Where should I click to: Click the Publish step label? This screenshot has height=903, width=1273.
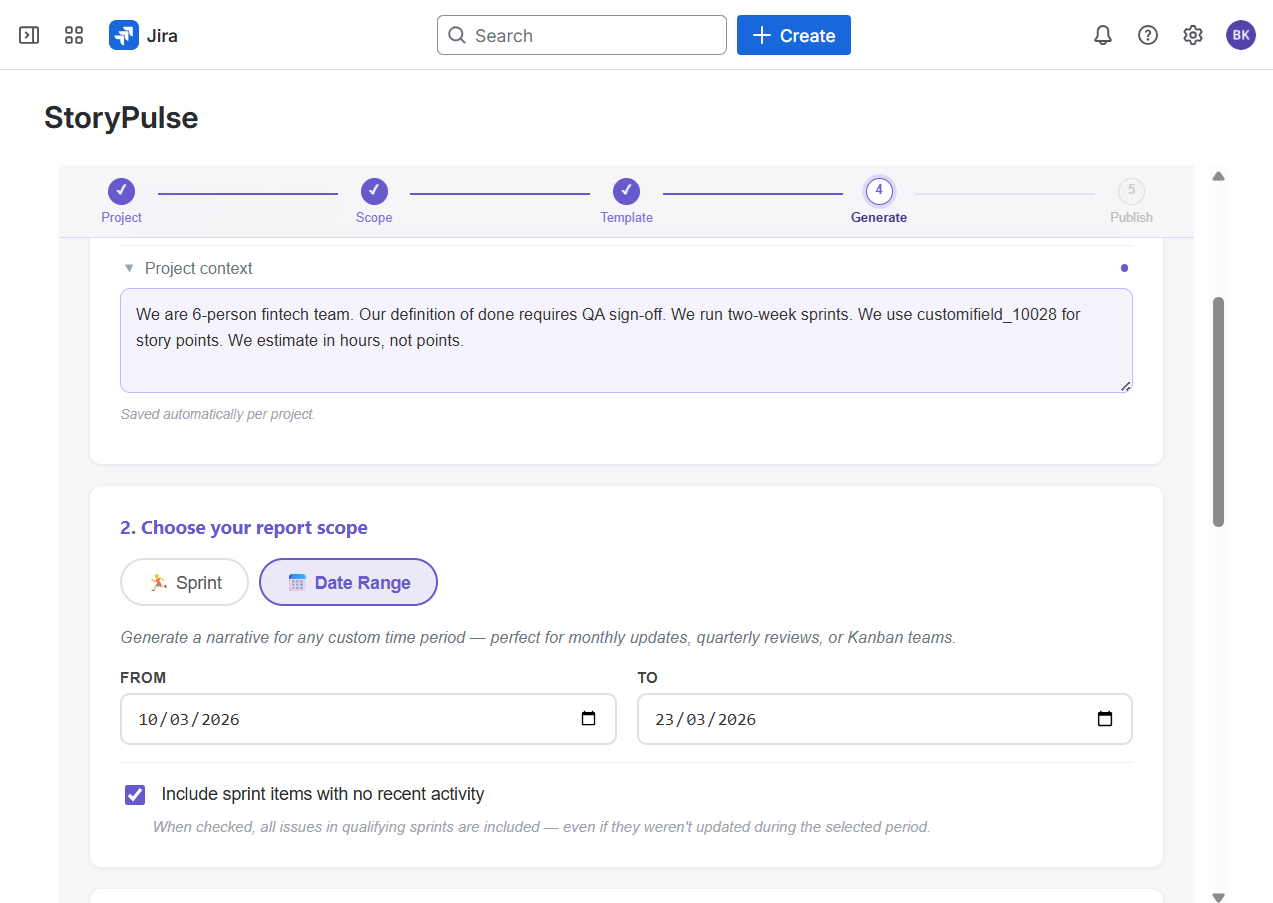pyautogui.click(x=1131, y=217)
